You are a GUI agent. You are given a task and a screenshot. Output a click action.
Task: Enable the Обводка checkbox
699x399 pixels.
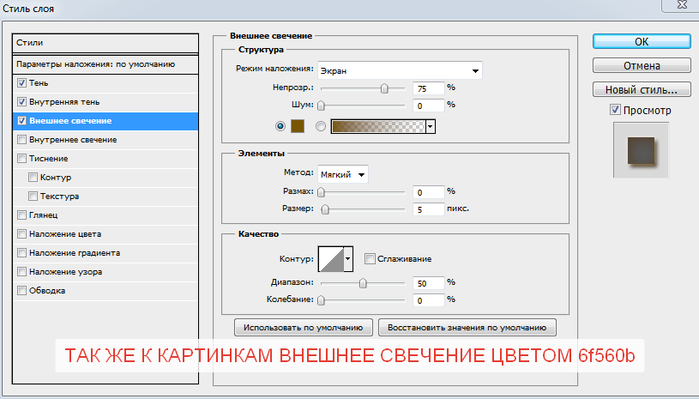point(22,290)
